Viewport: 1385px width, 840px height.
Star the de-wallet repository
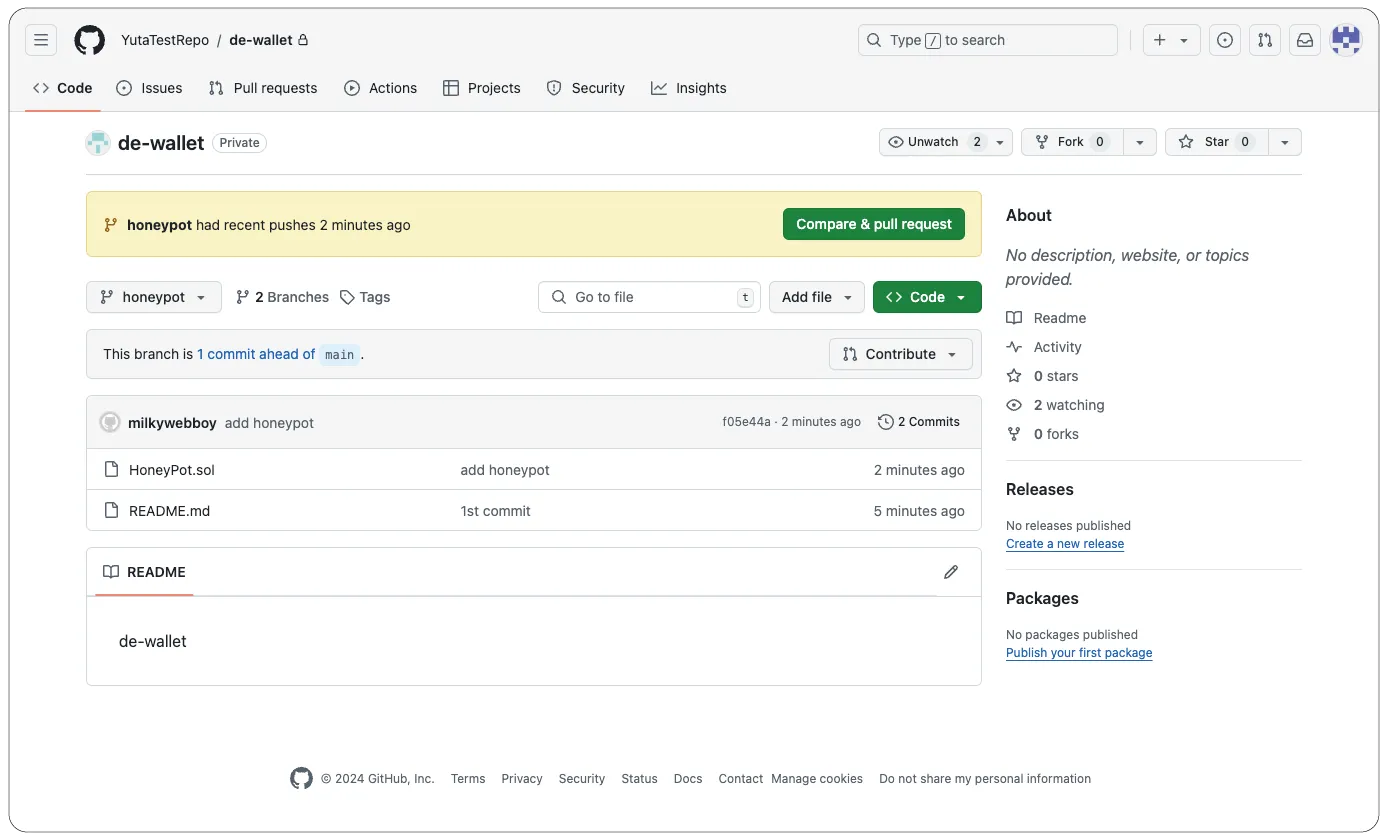[1217, 142]
